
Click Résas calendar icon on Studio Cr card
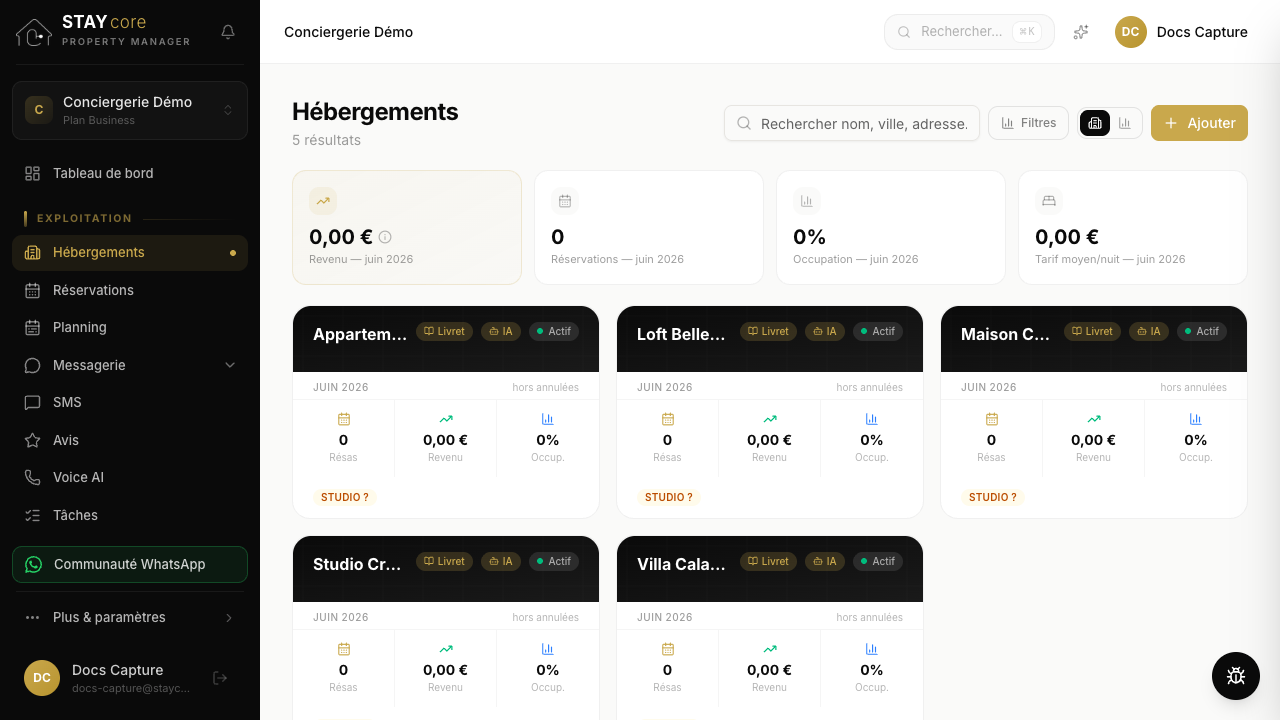tap(344, 649)
